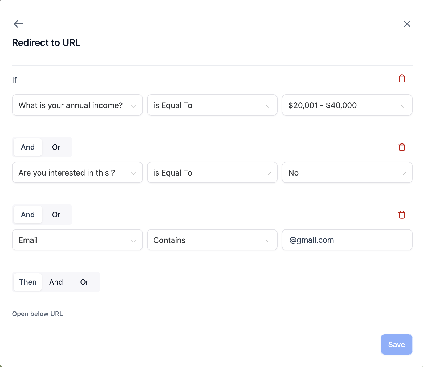This screenshot has height=367, width=423.
Task: Open the Contains operator dropdown
Action: click(212, 240)
